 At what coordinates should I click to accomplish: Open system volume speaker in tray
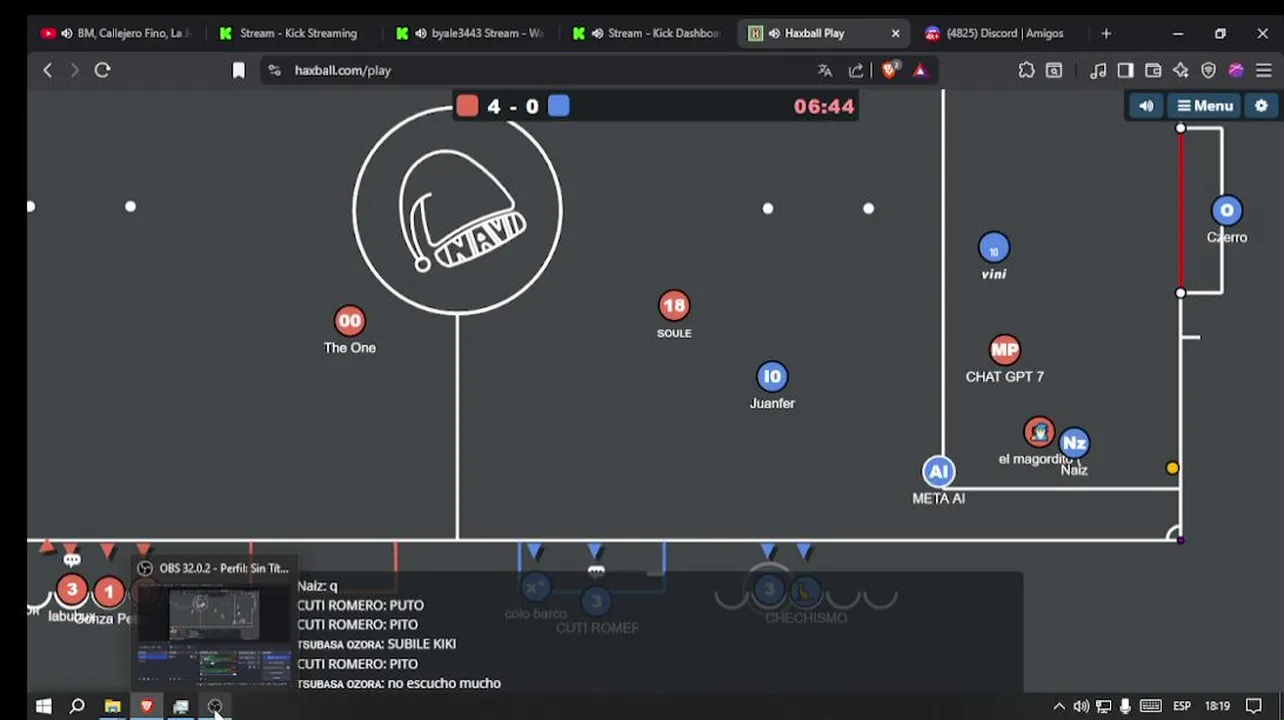pos(1081,706)
